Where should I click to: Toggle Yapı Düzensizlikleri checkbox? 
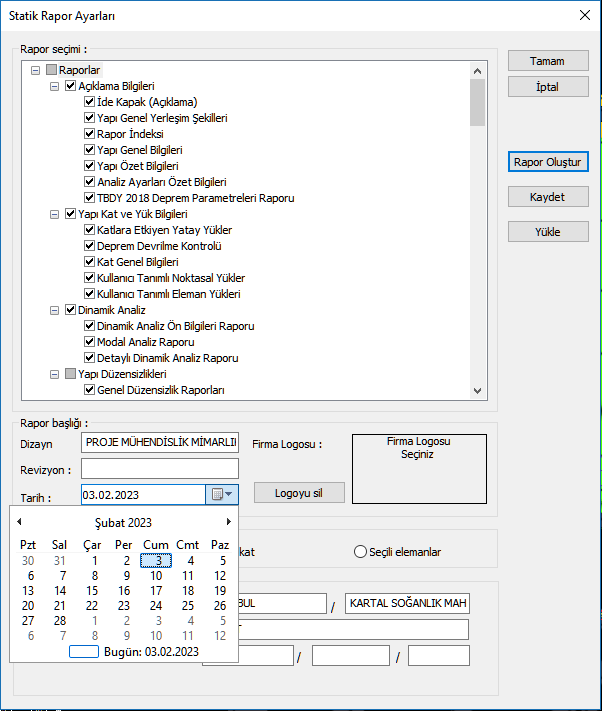[70, 374]
